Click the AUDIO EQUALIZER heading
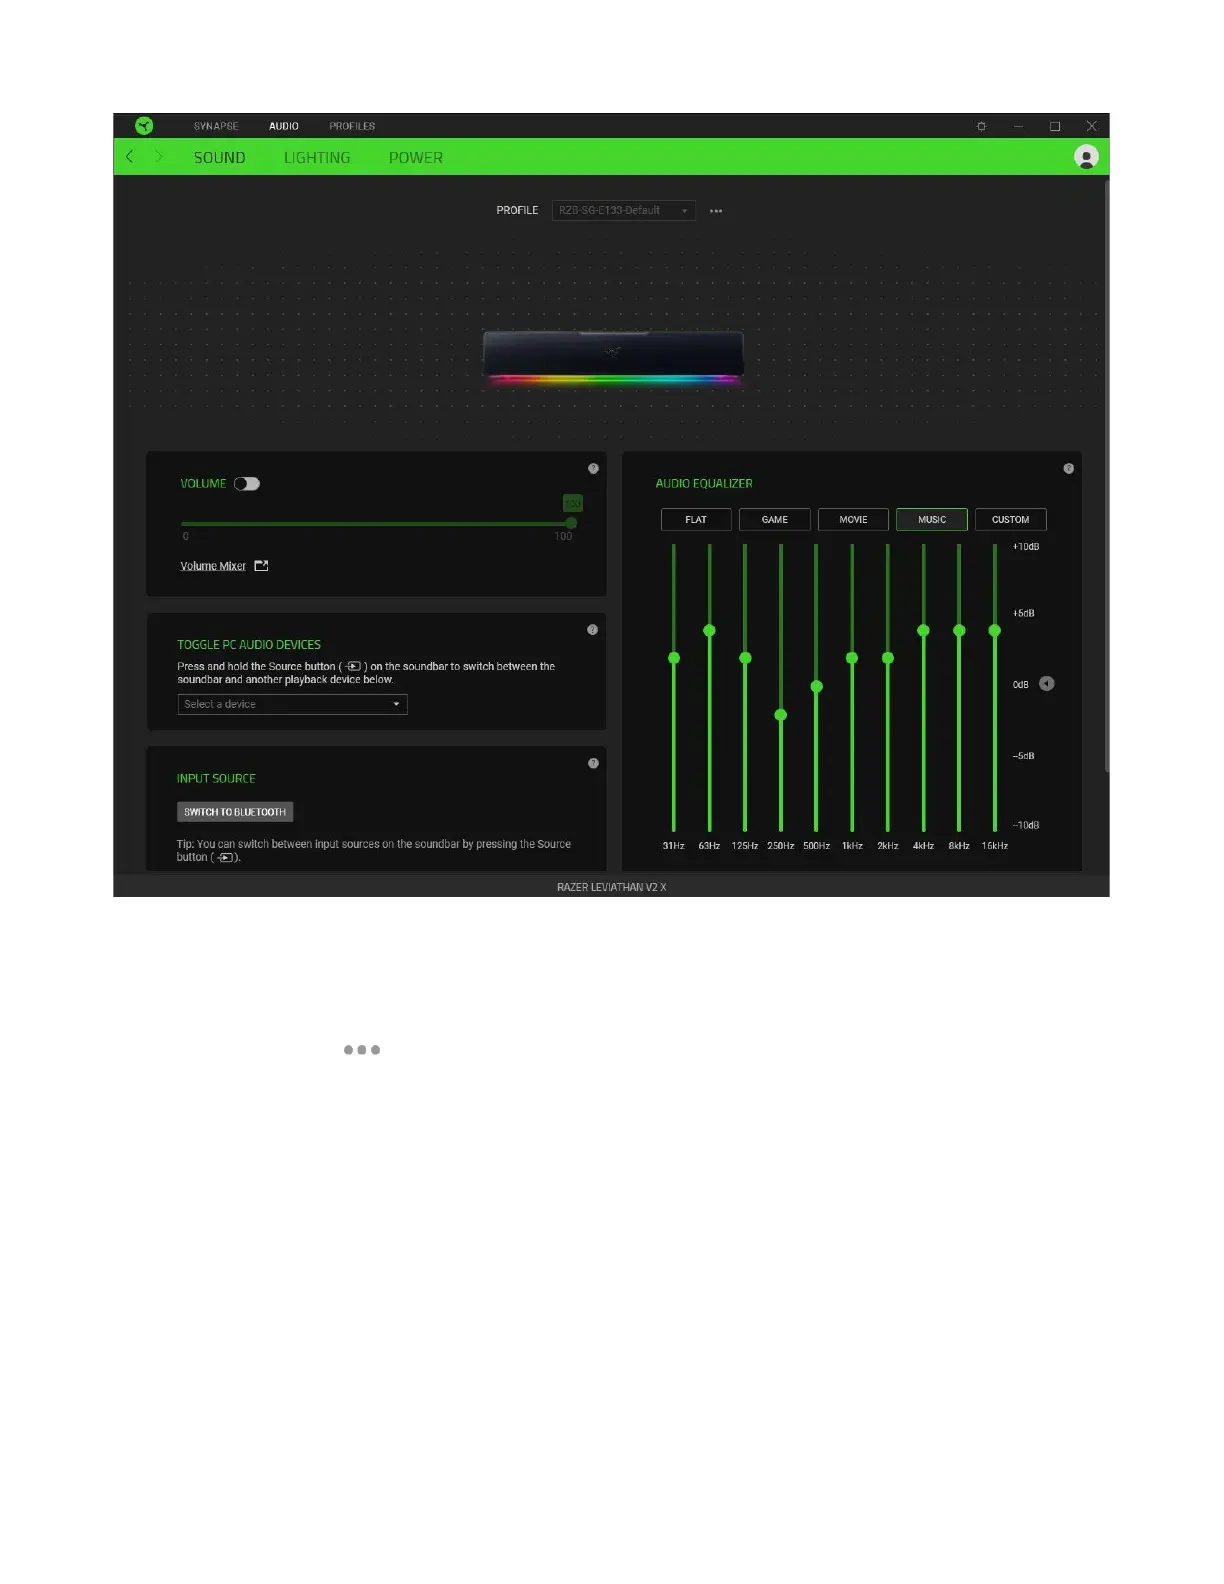 (x=704, y=483)
